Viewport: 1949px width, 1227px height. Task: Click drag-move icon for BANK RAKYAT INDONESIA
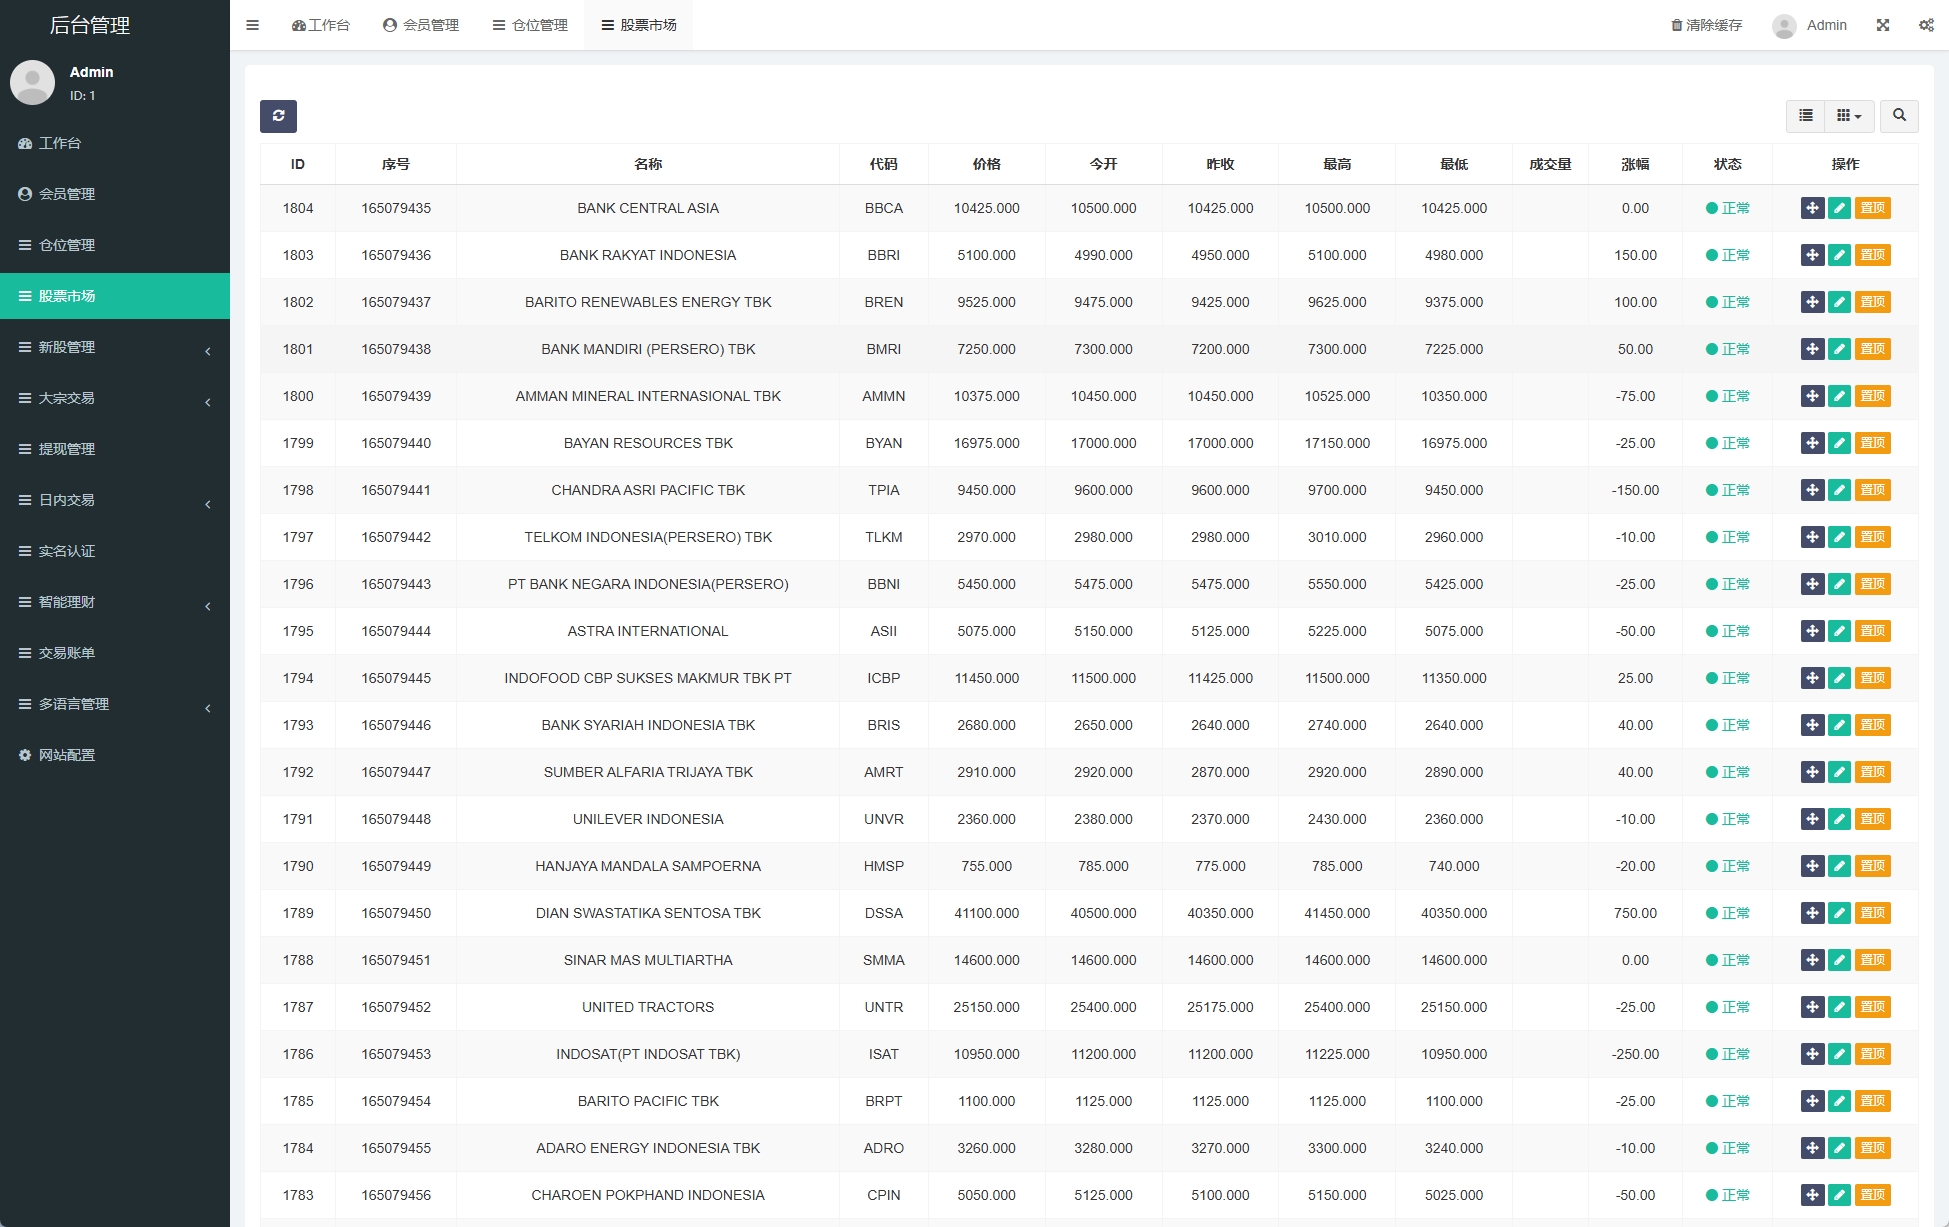click(x=1812, y=255)
